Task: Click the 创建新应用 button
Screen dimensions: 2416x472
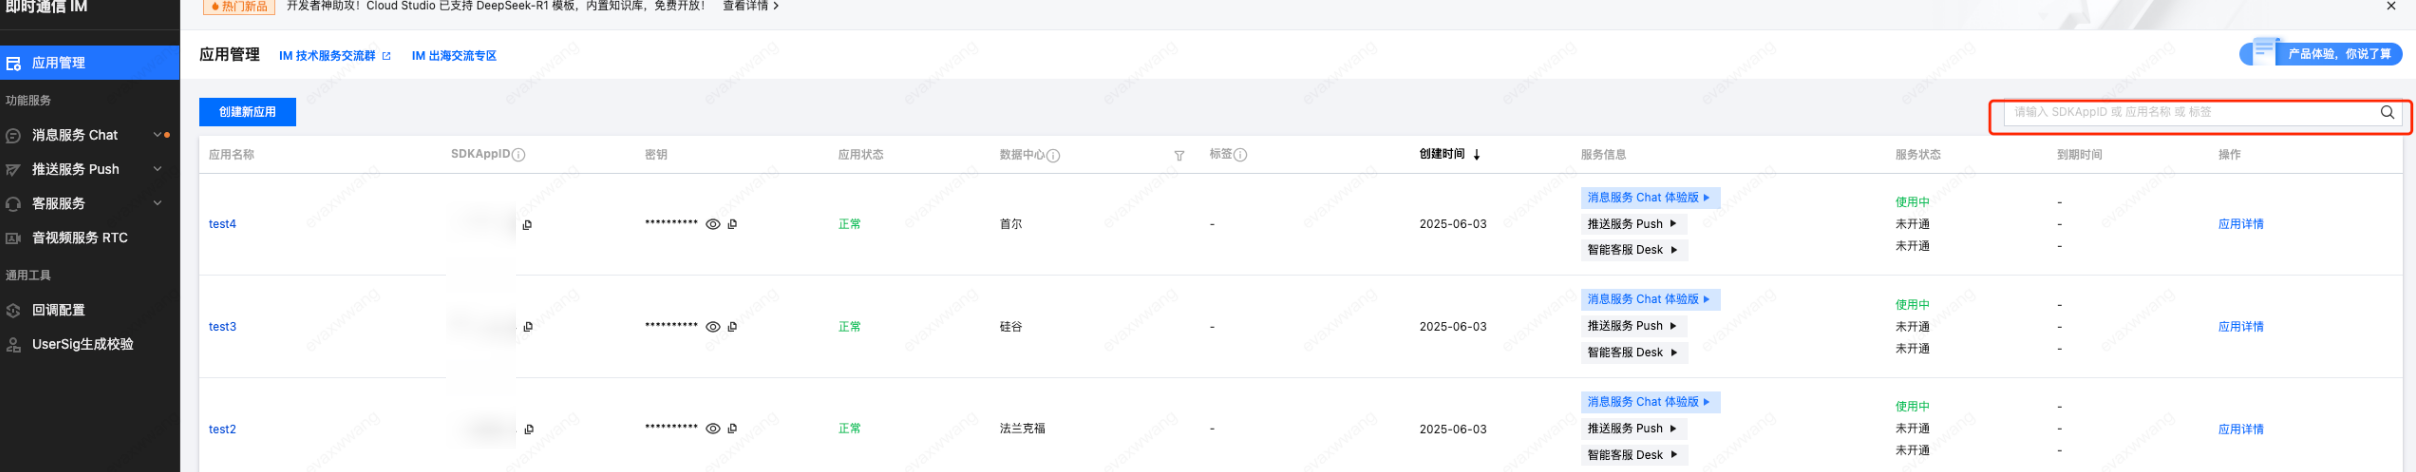Action: (247, 112)
